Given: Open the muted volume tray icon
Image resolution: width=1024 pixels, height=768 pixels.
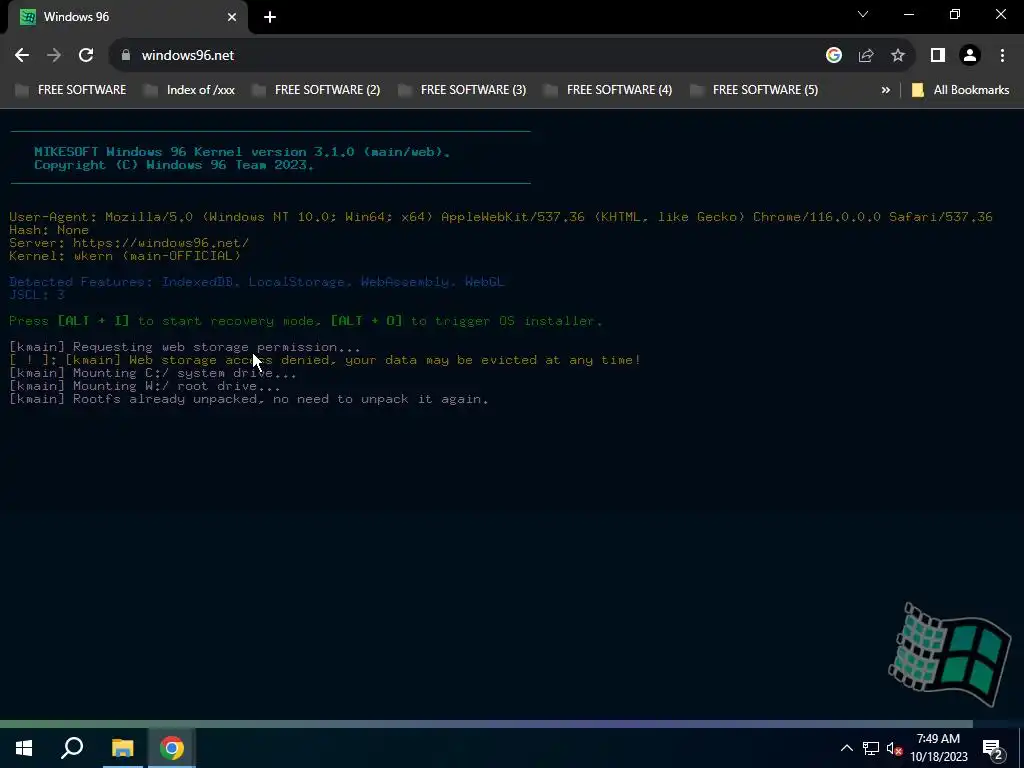Looking at the screenshot, I should [x=894, y=748].
